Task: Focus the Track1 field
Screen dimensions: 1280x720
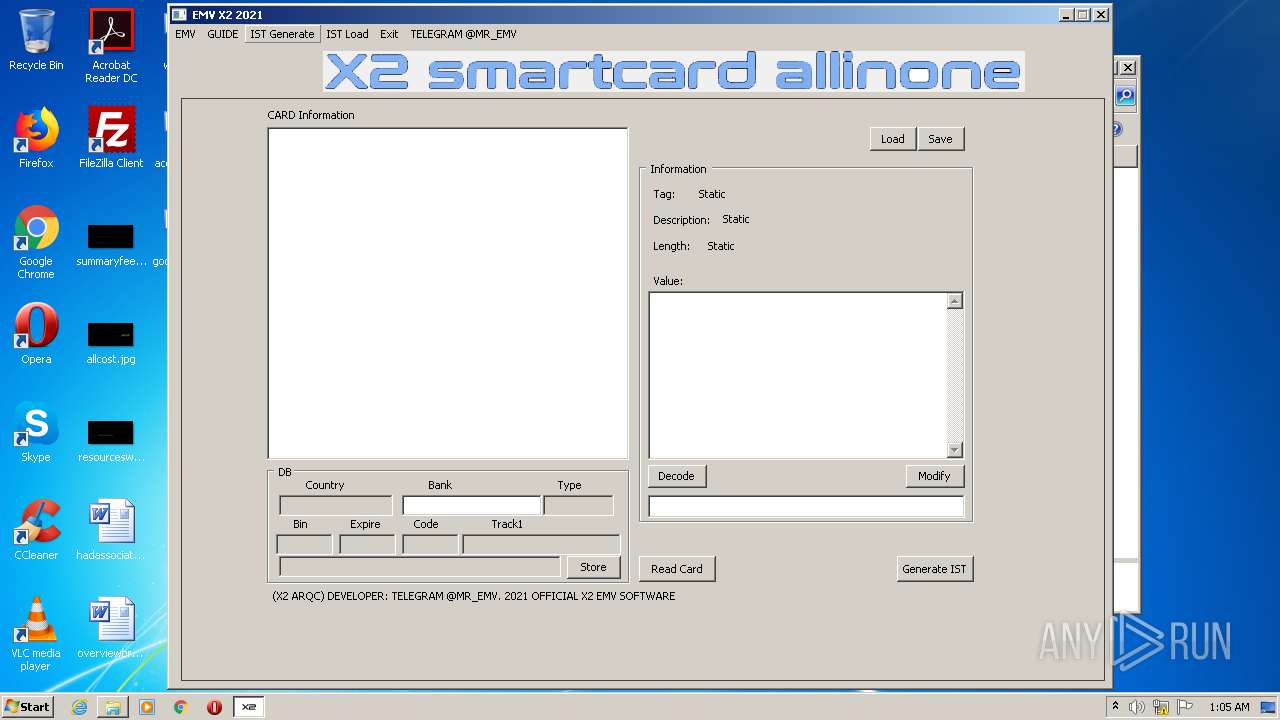Action: (541, 544)
